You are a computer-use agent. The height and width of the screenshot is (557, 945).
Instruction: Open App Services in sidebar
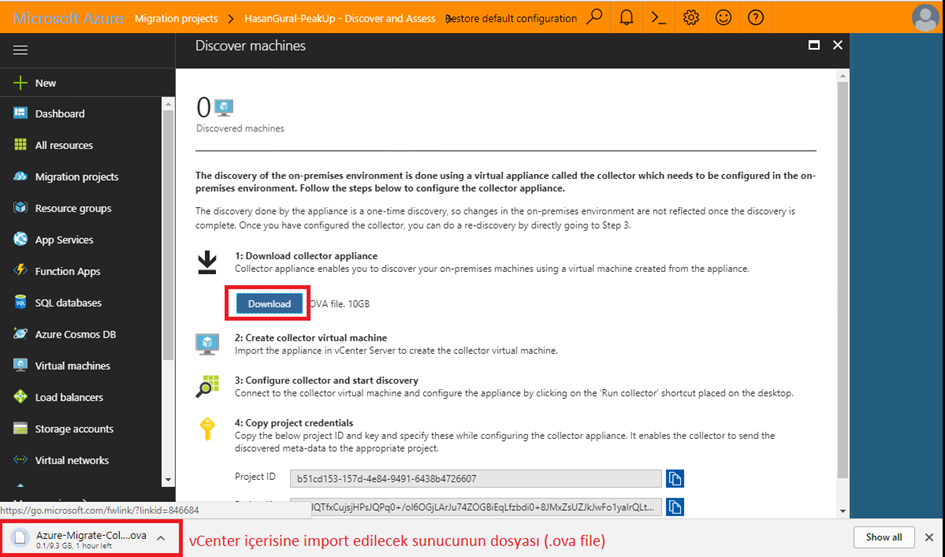[64, 239]
